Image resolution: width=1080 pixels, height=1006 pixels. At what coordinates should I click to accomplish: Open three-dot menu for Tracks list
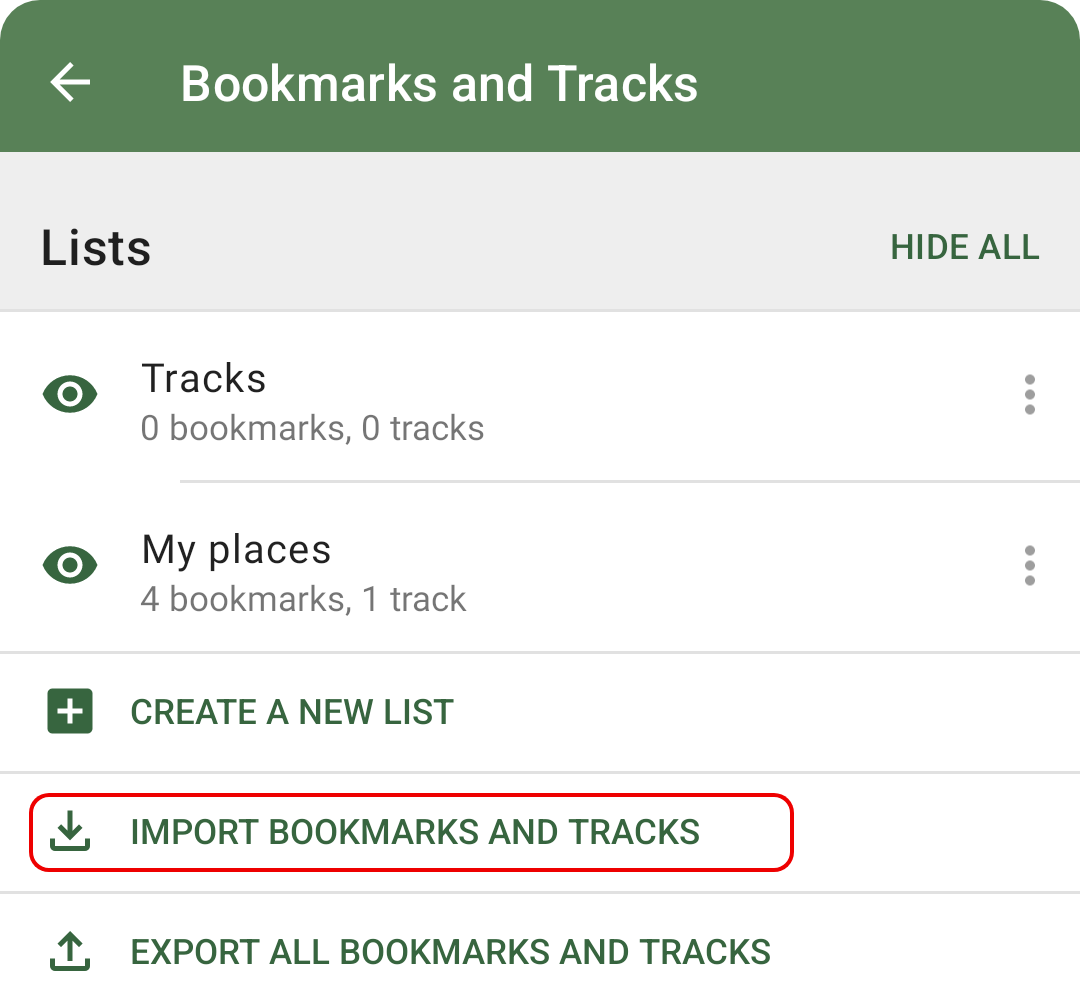[1029, 395]
